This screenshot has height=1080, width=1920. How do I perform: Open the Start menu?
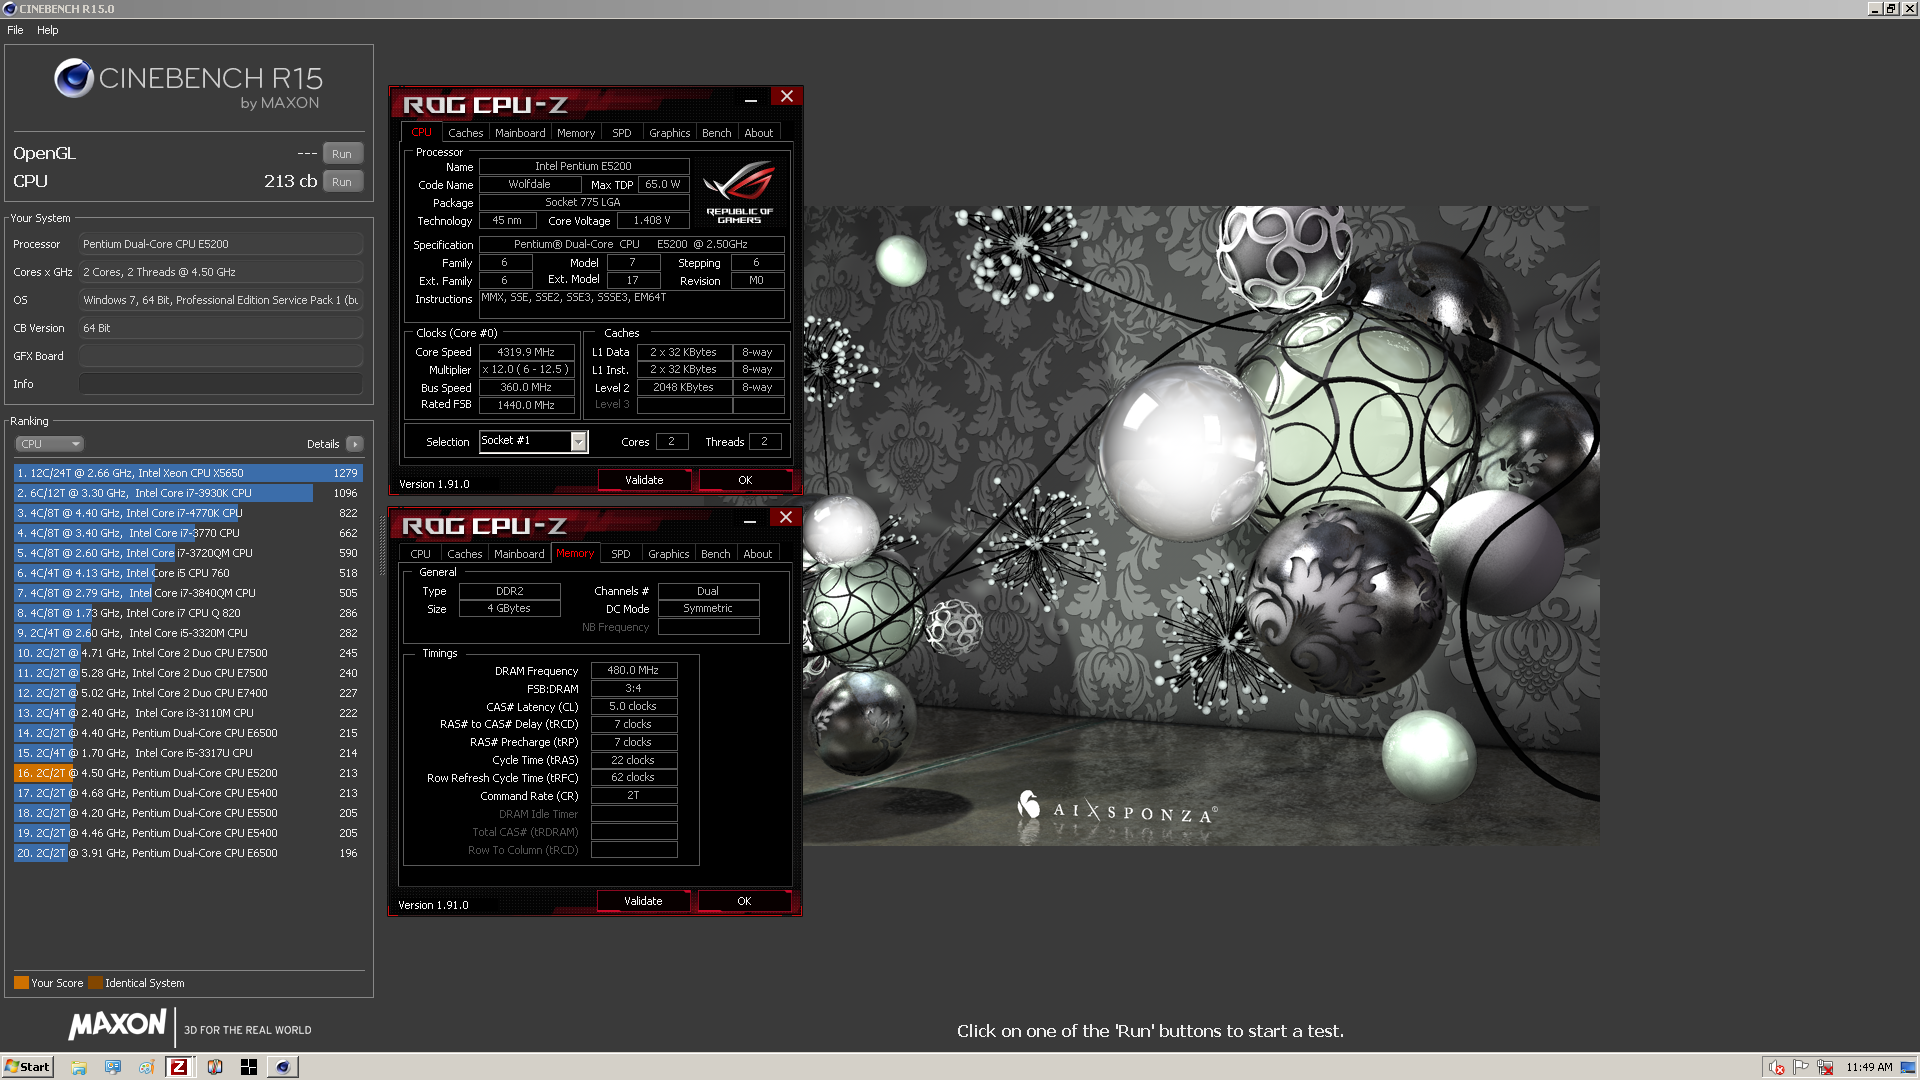tap(27, 1067)
